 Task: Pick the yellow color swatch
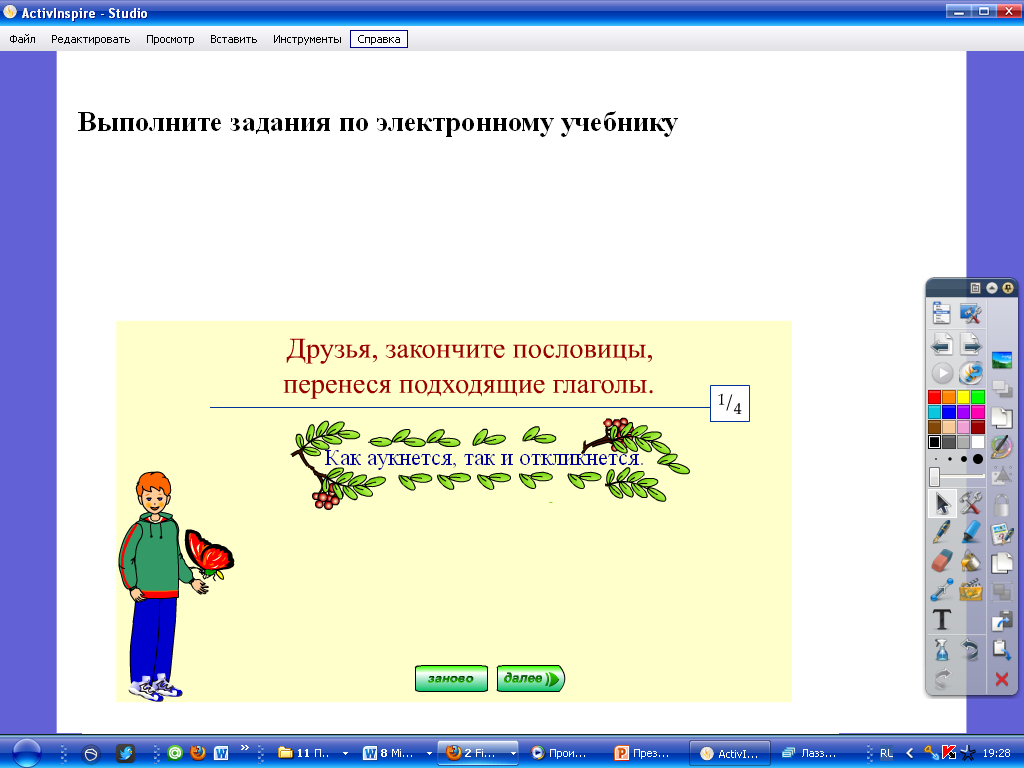pyautogui.click(x=963, y=397)
